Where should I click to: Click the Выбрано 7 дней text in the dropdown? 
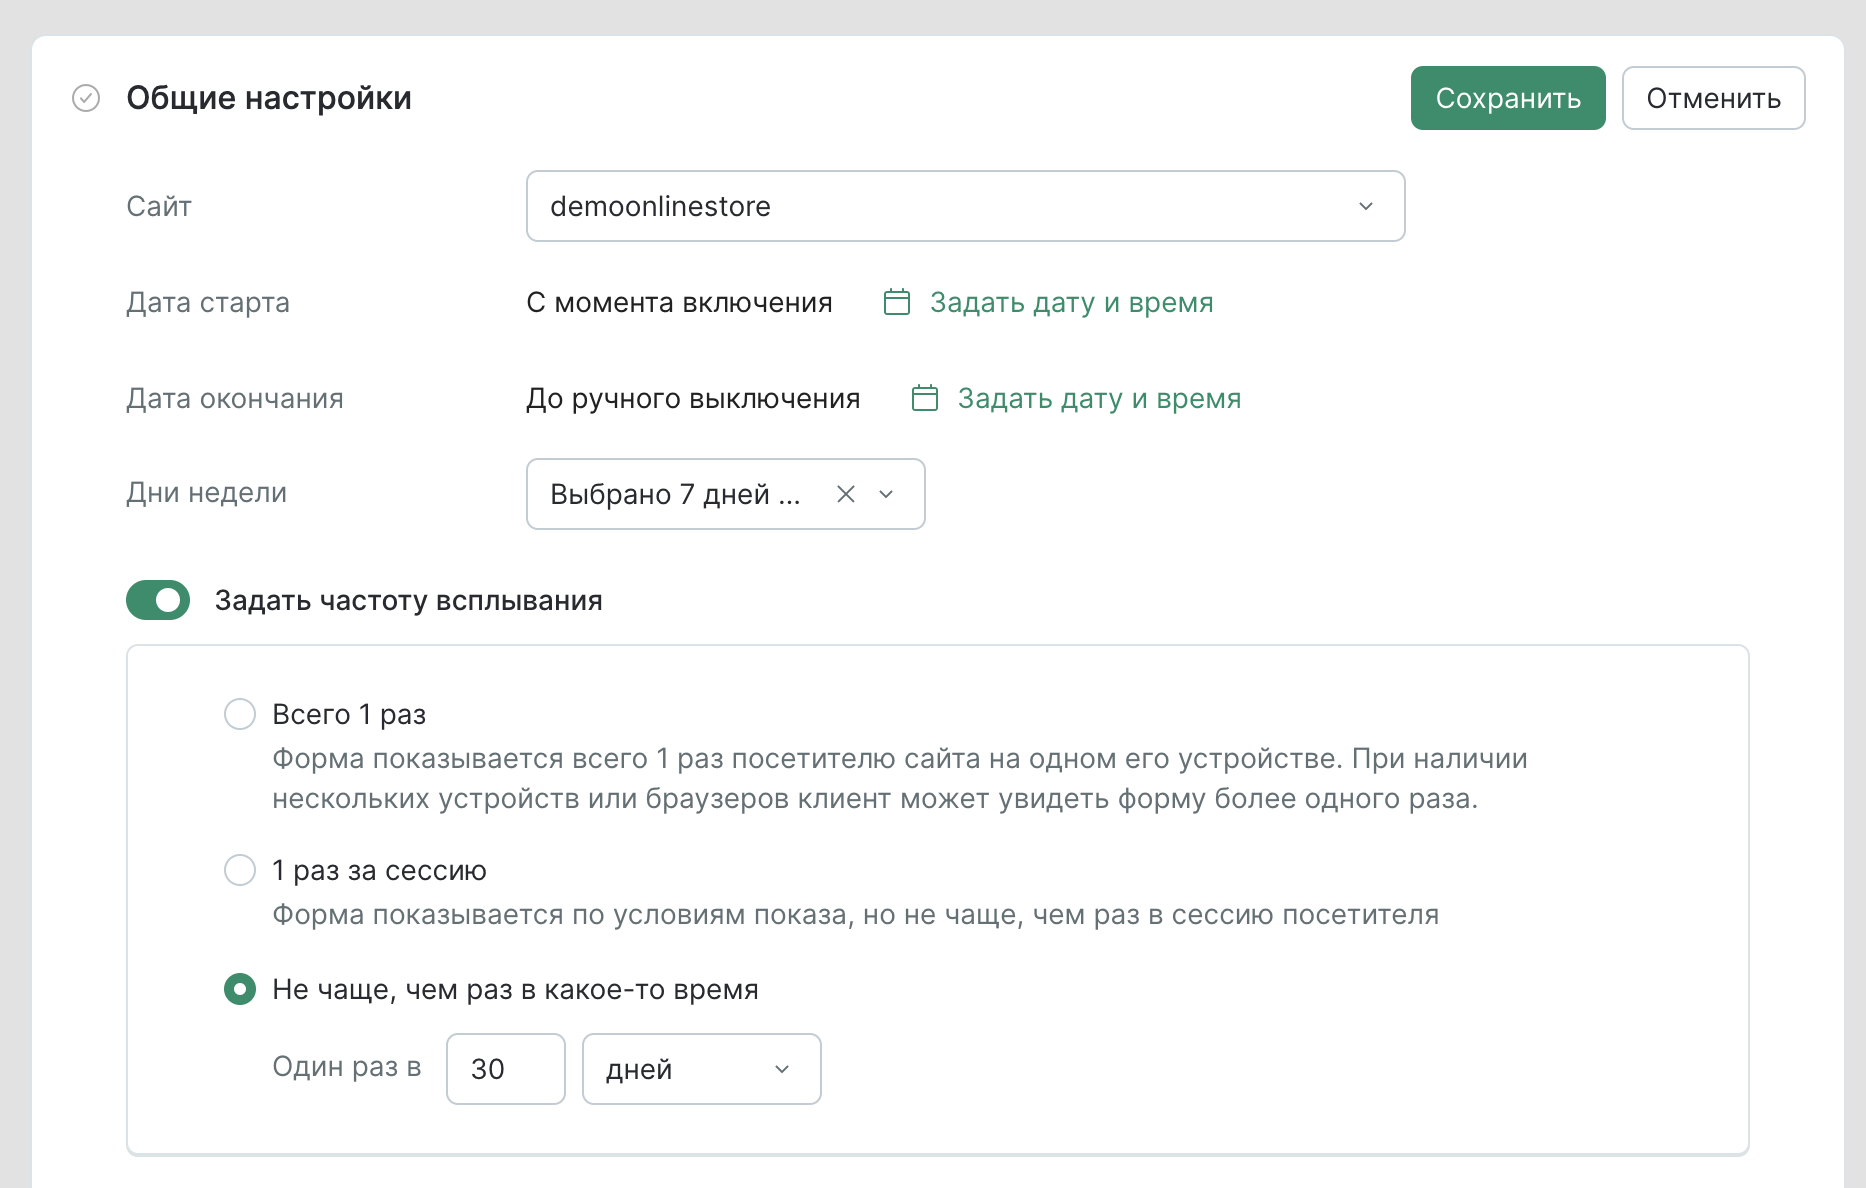675,494
